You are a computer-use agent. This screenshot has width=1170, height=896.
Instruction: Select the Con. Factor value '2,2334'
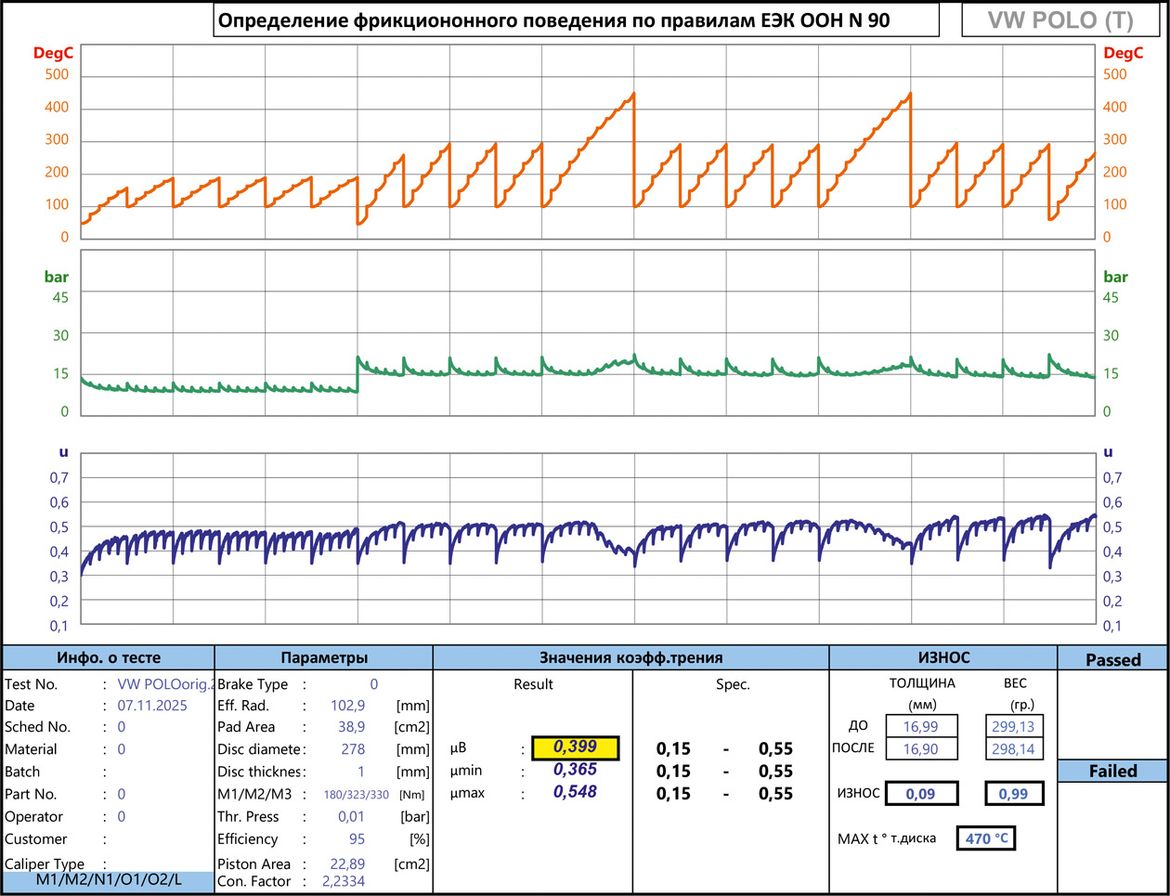343,881
